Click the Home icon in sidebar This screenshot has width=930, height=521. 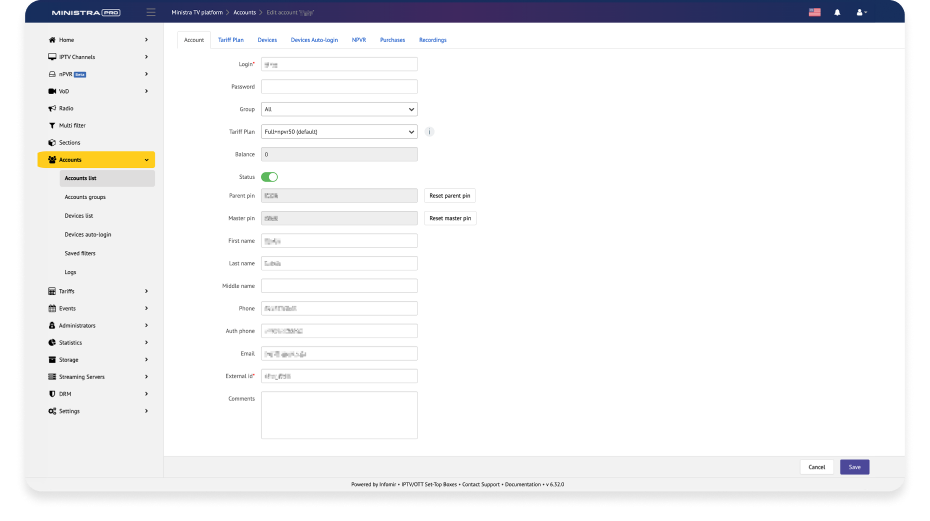(x=52, y=40)
